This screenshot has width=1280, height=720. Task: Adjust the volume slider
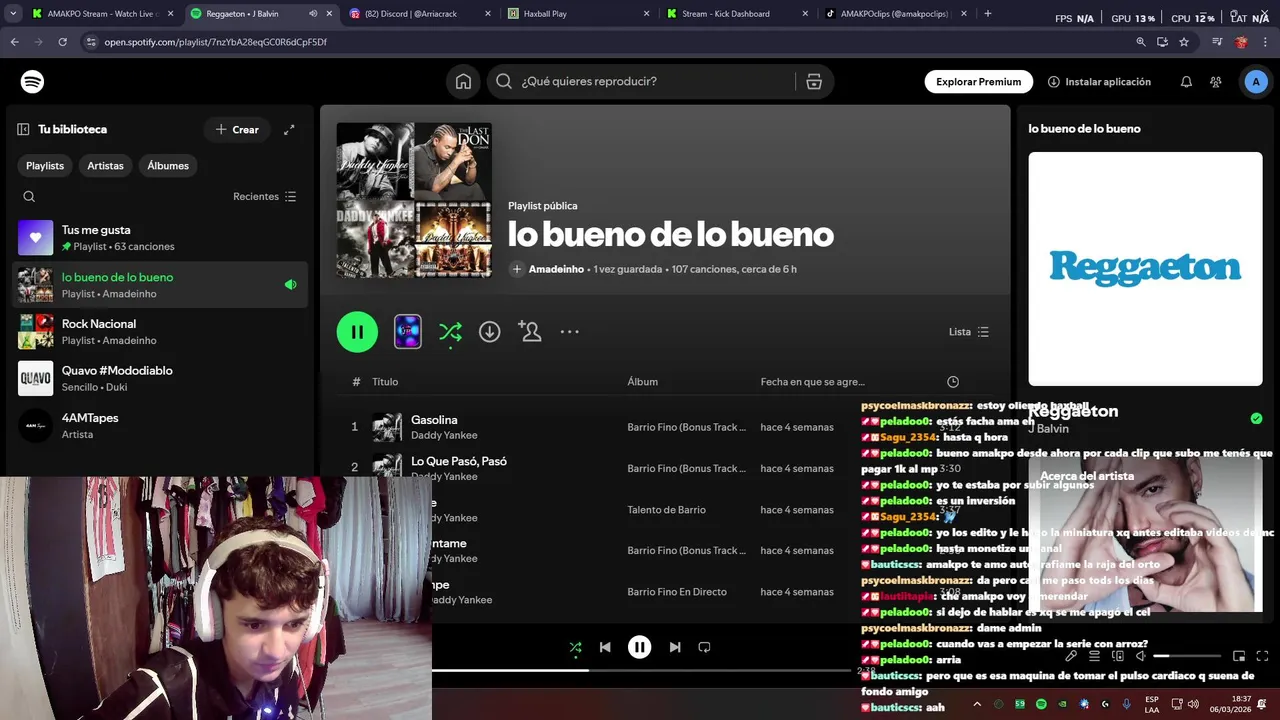1188,656
